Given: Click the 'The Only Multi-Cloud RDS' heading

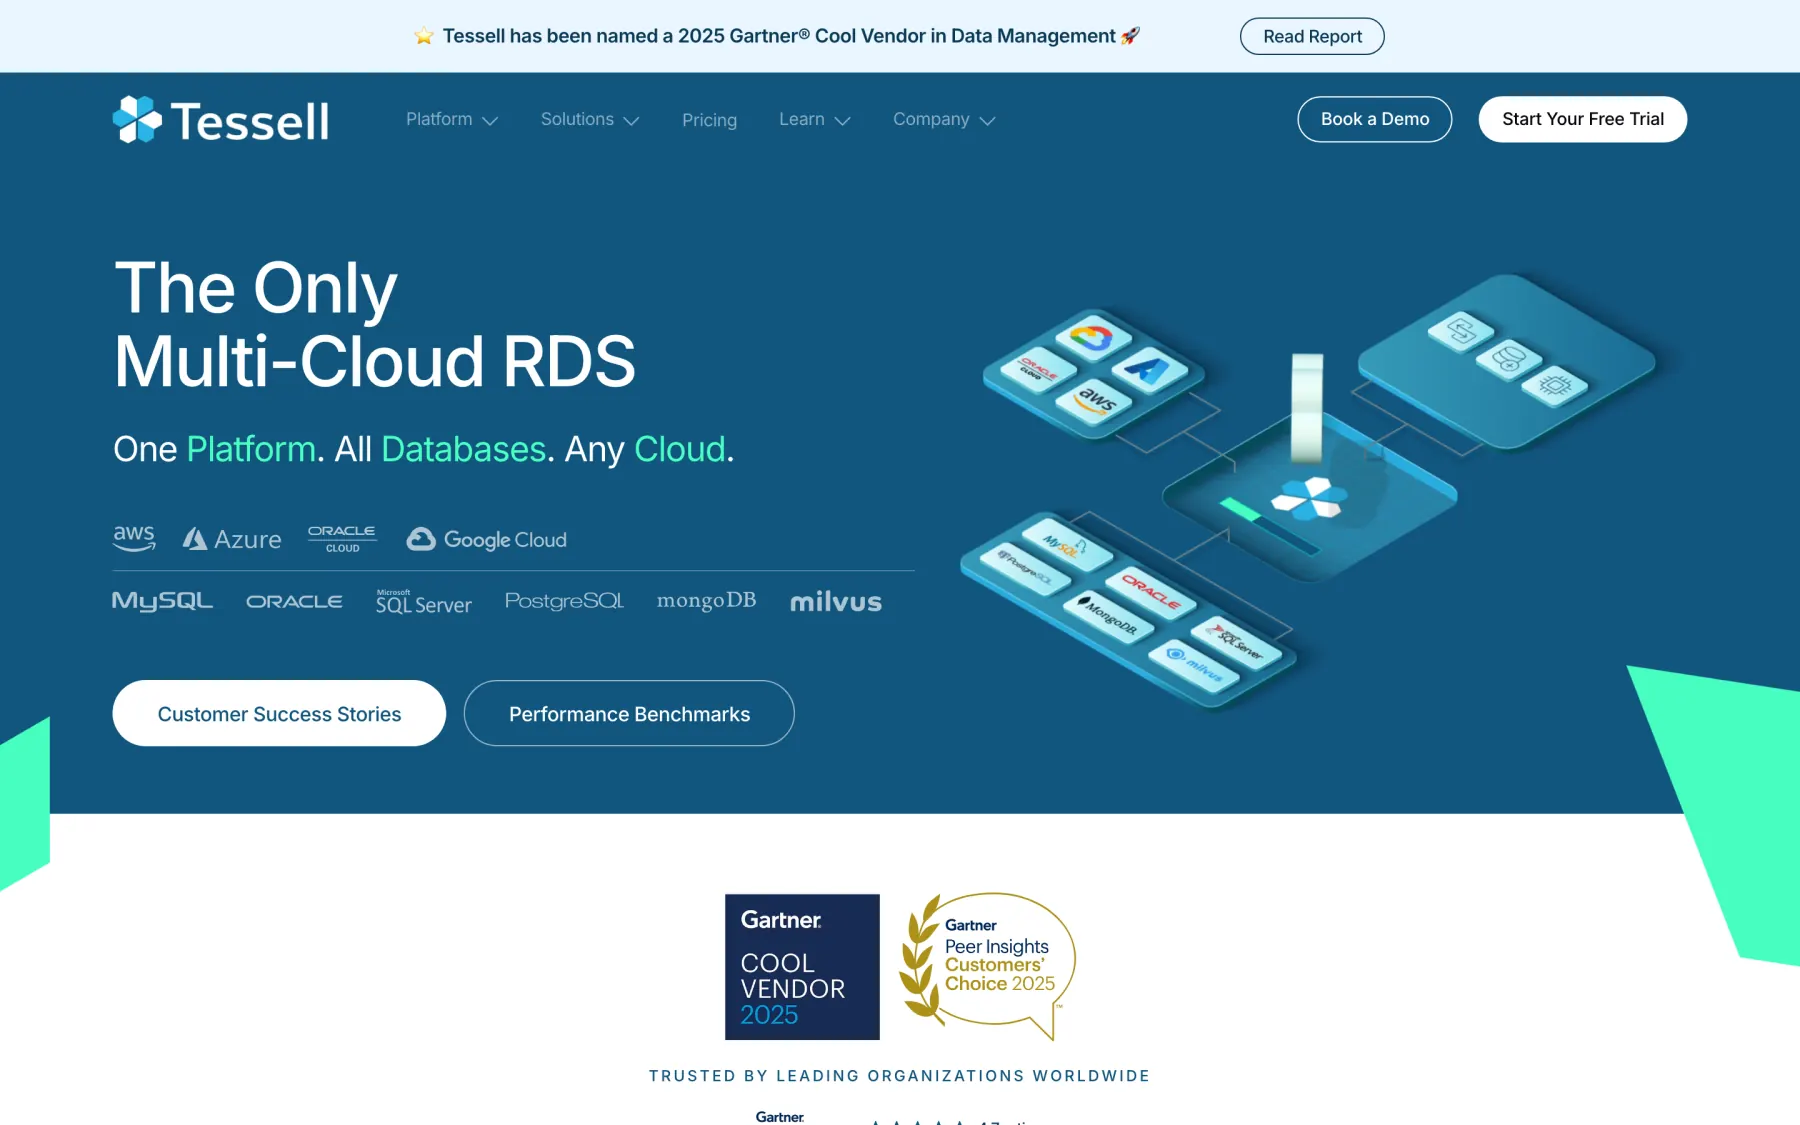Looking at the screenshot, I should 375,324.
